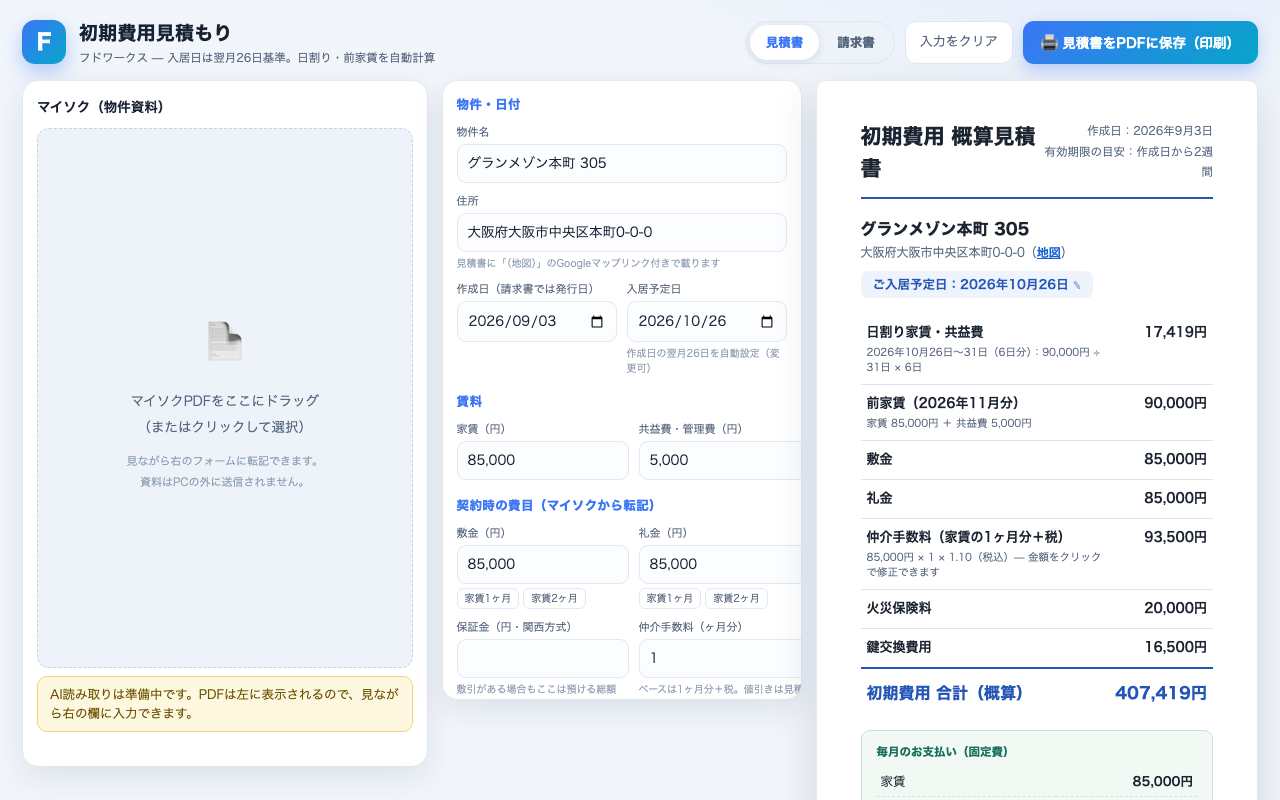Click 見積書をPDFに保存（印刷） button
This screenshot has height=800, width=1280.
pyautogui.click(x=1140, y=43)
